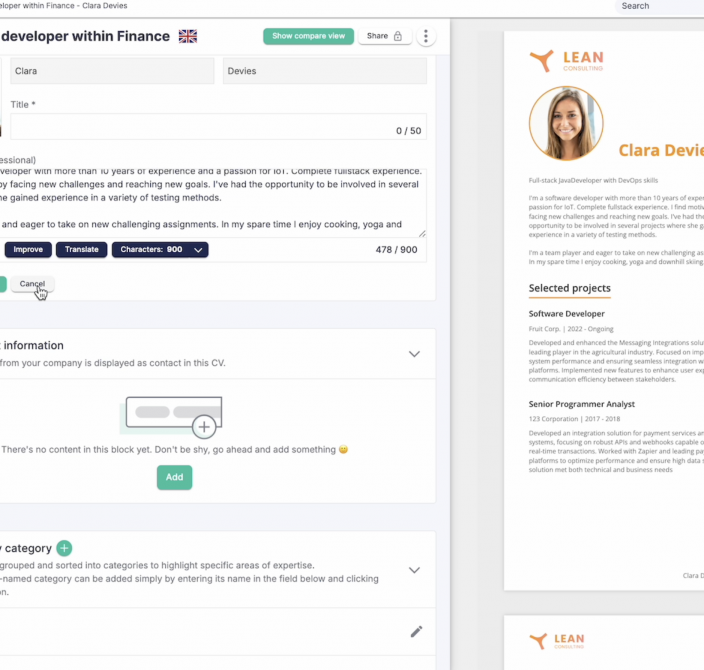This screenshot has width=704, height=670.
Task: Click the Translate button
Action: 81,249
